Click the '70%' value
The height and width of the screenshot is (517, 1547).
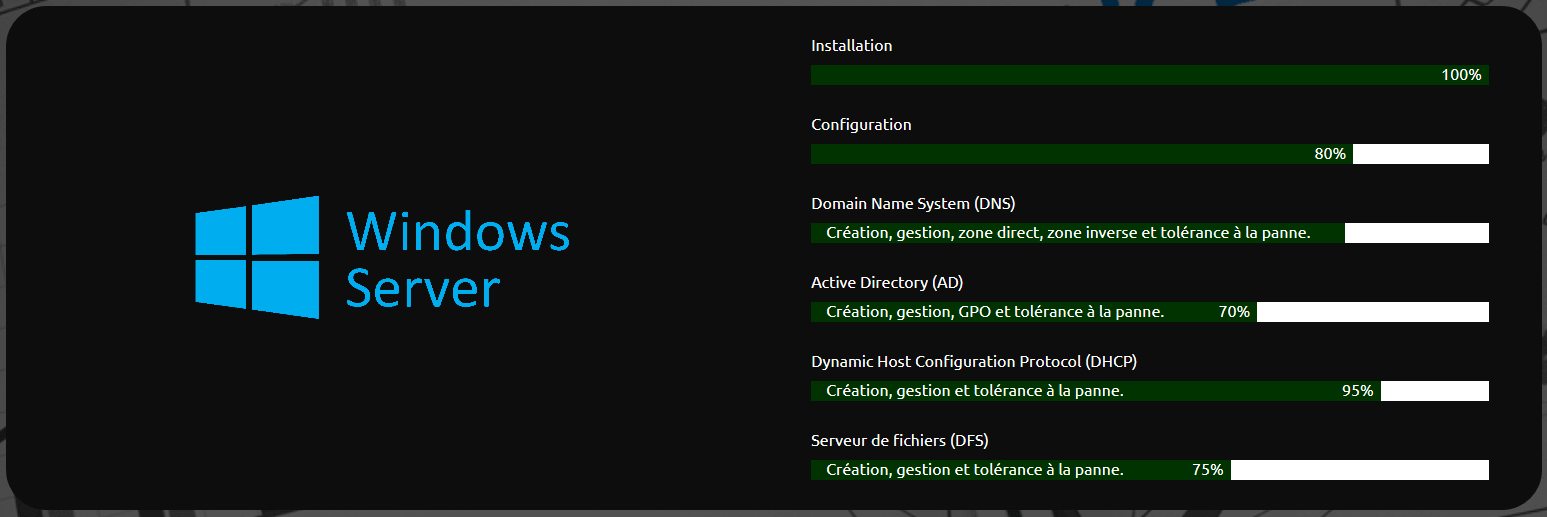coord(1234,312)
